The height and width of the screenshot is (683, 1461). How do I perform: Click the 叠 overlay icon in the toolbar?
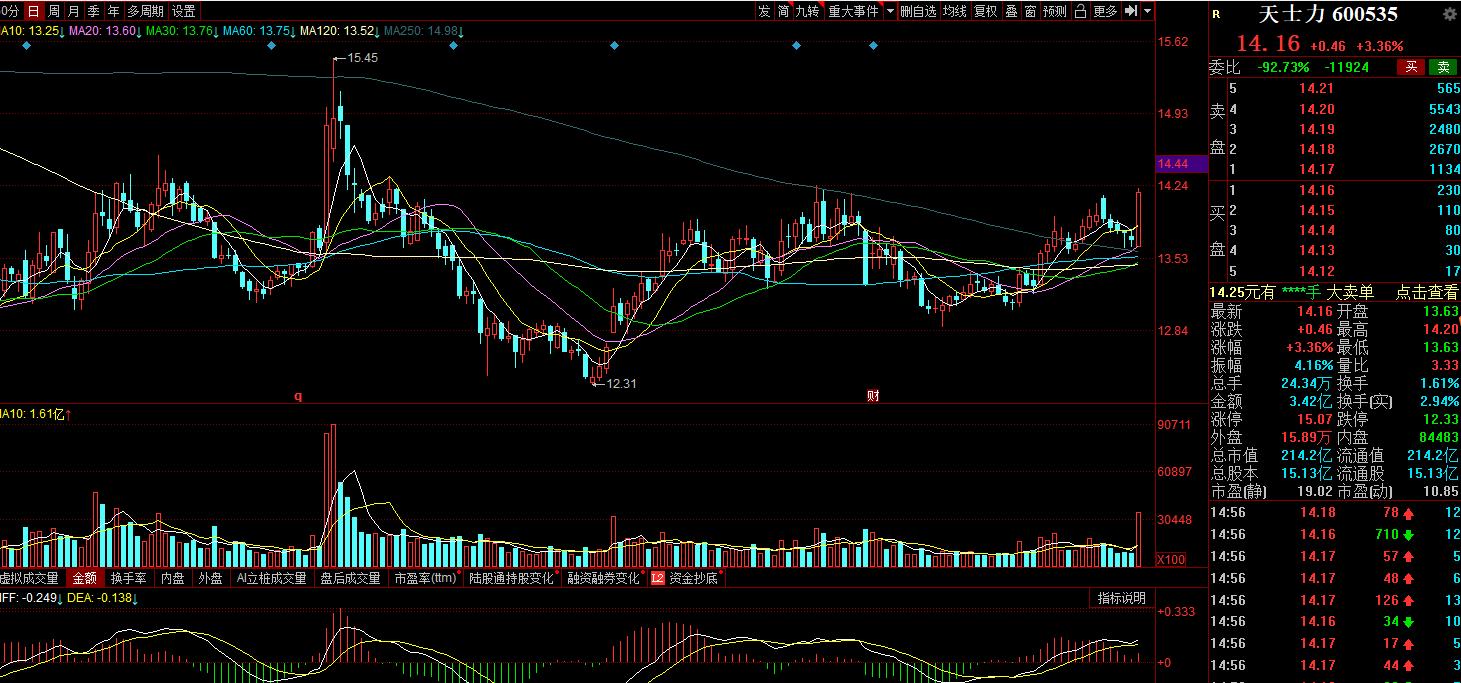click(1011, 11)
